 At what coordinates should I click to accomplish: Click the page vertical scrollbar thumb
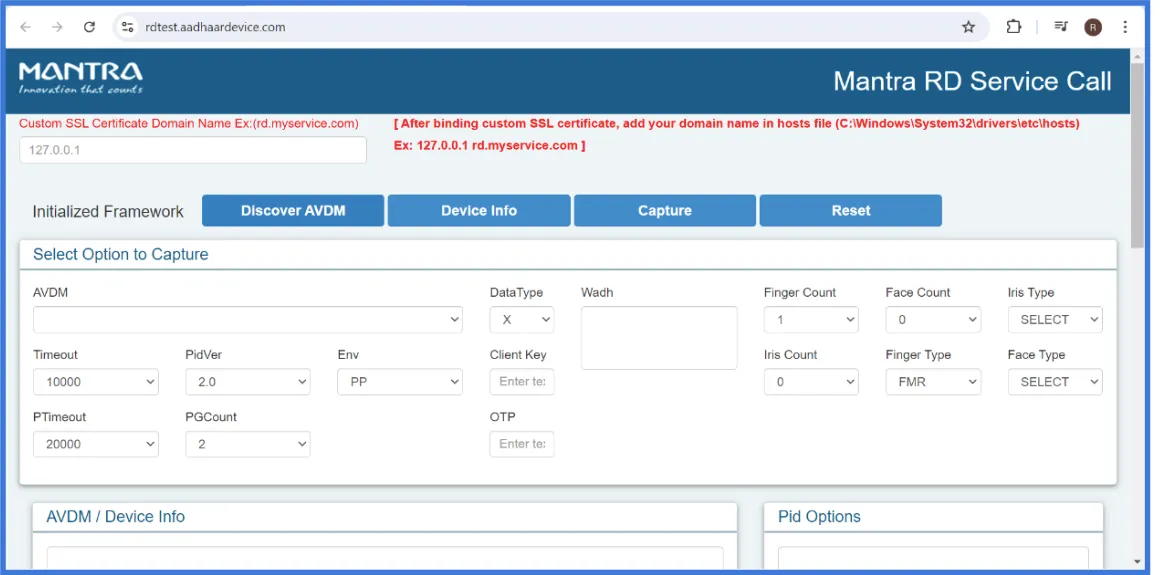pos(1137,155)
